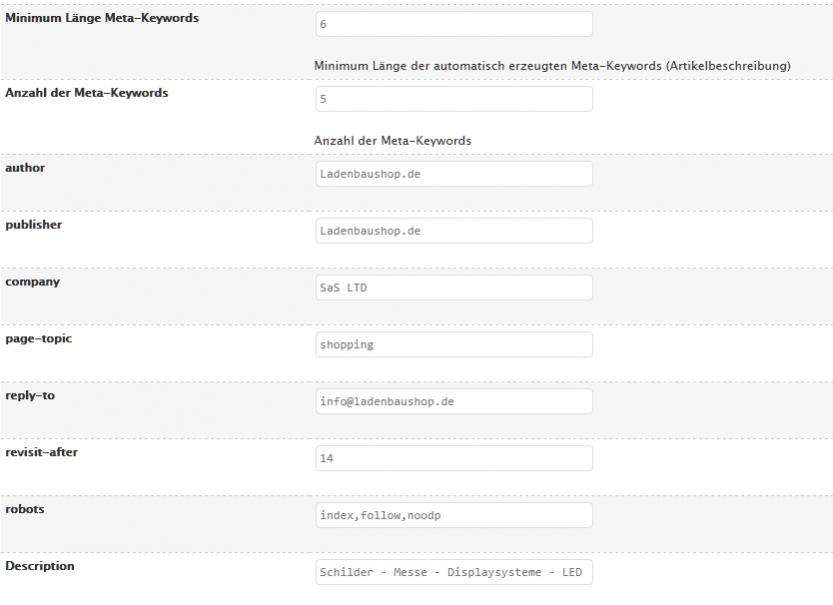Click the "revisit-after" row label
The height and width of the screenshot is (605, 833).
tap(42, 453)
